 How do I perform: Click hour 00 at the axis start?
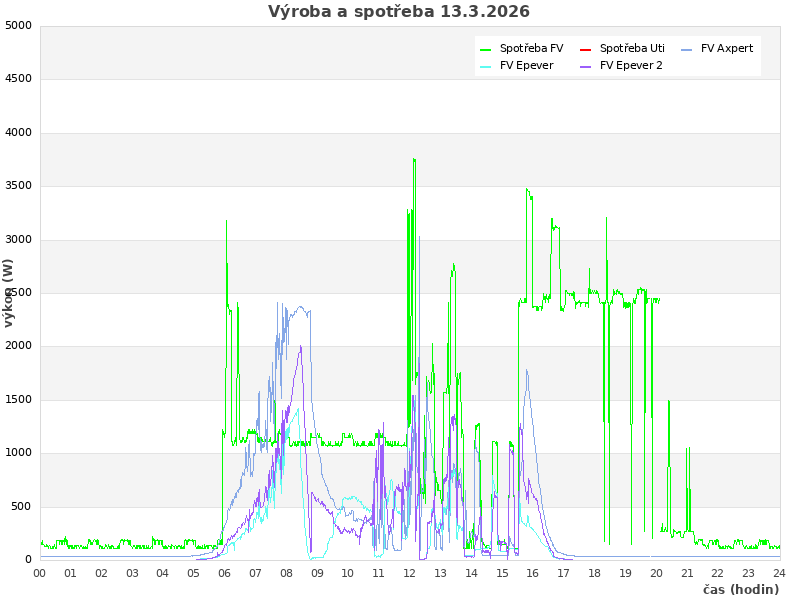coord(40,573)
